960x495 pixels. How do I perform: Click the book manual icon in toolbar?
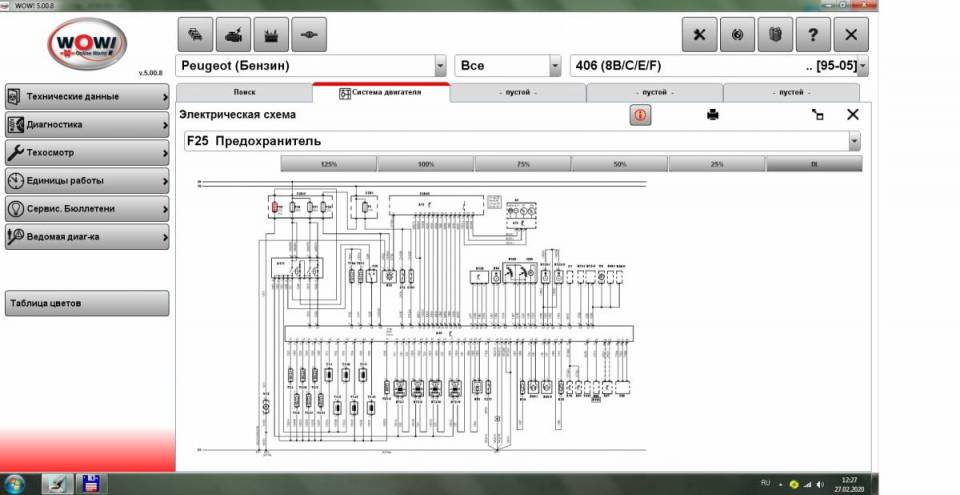775,35
